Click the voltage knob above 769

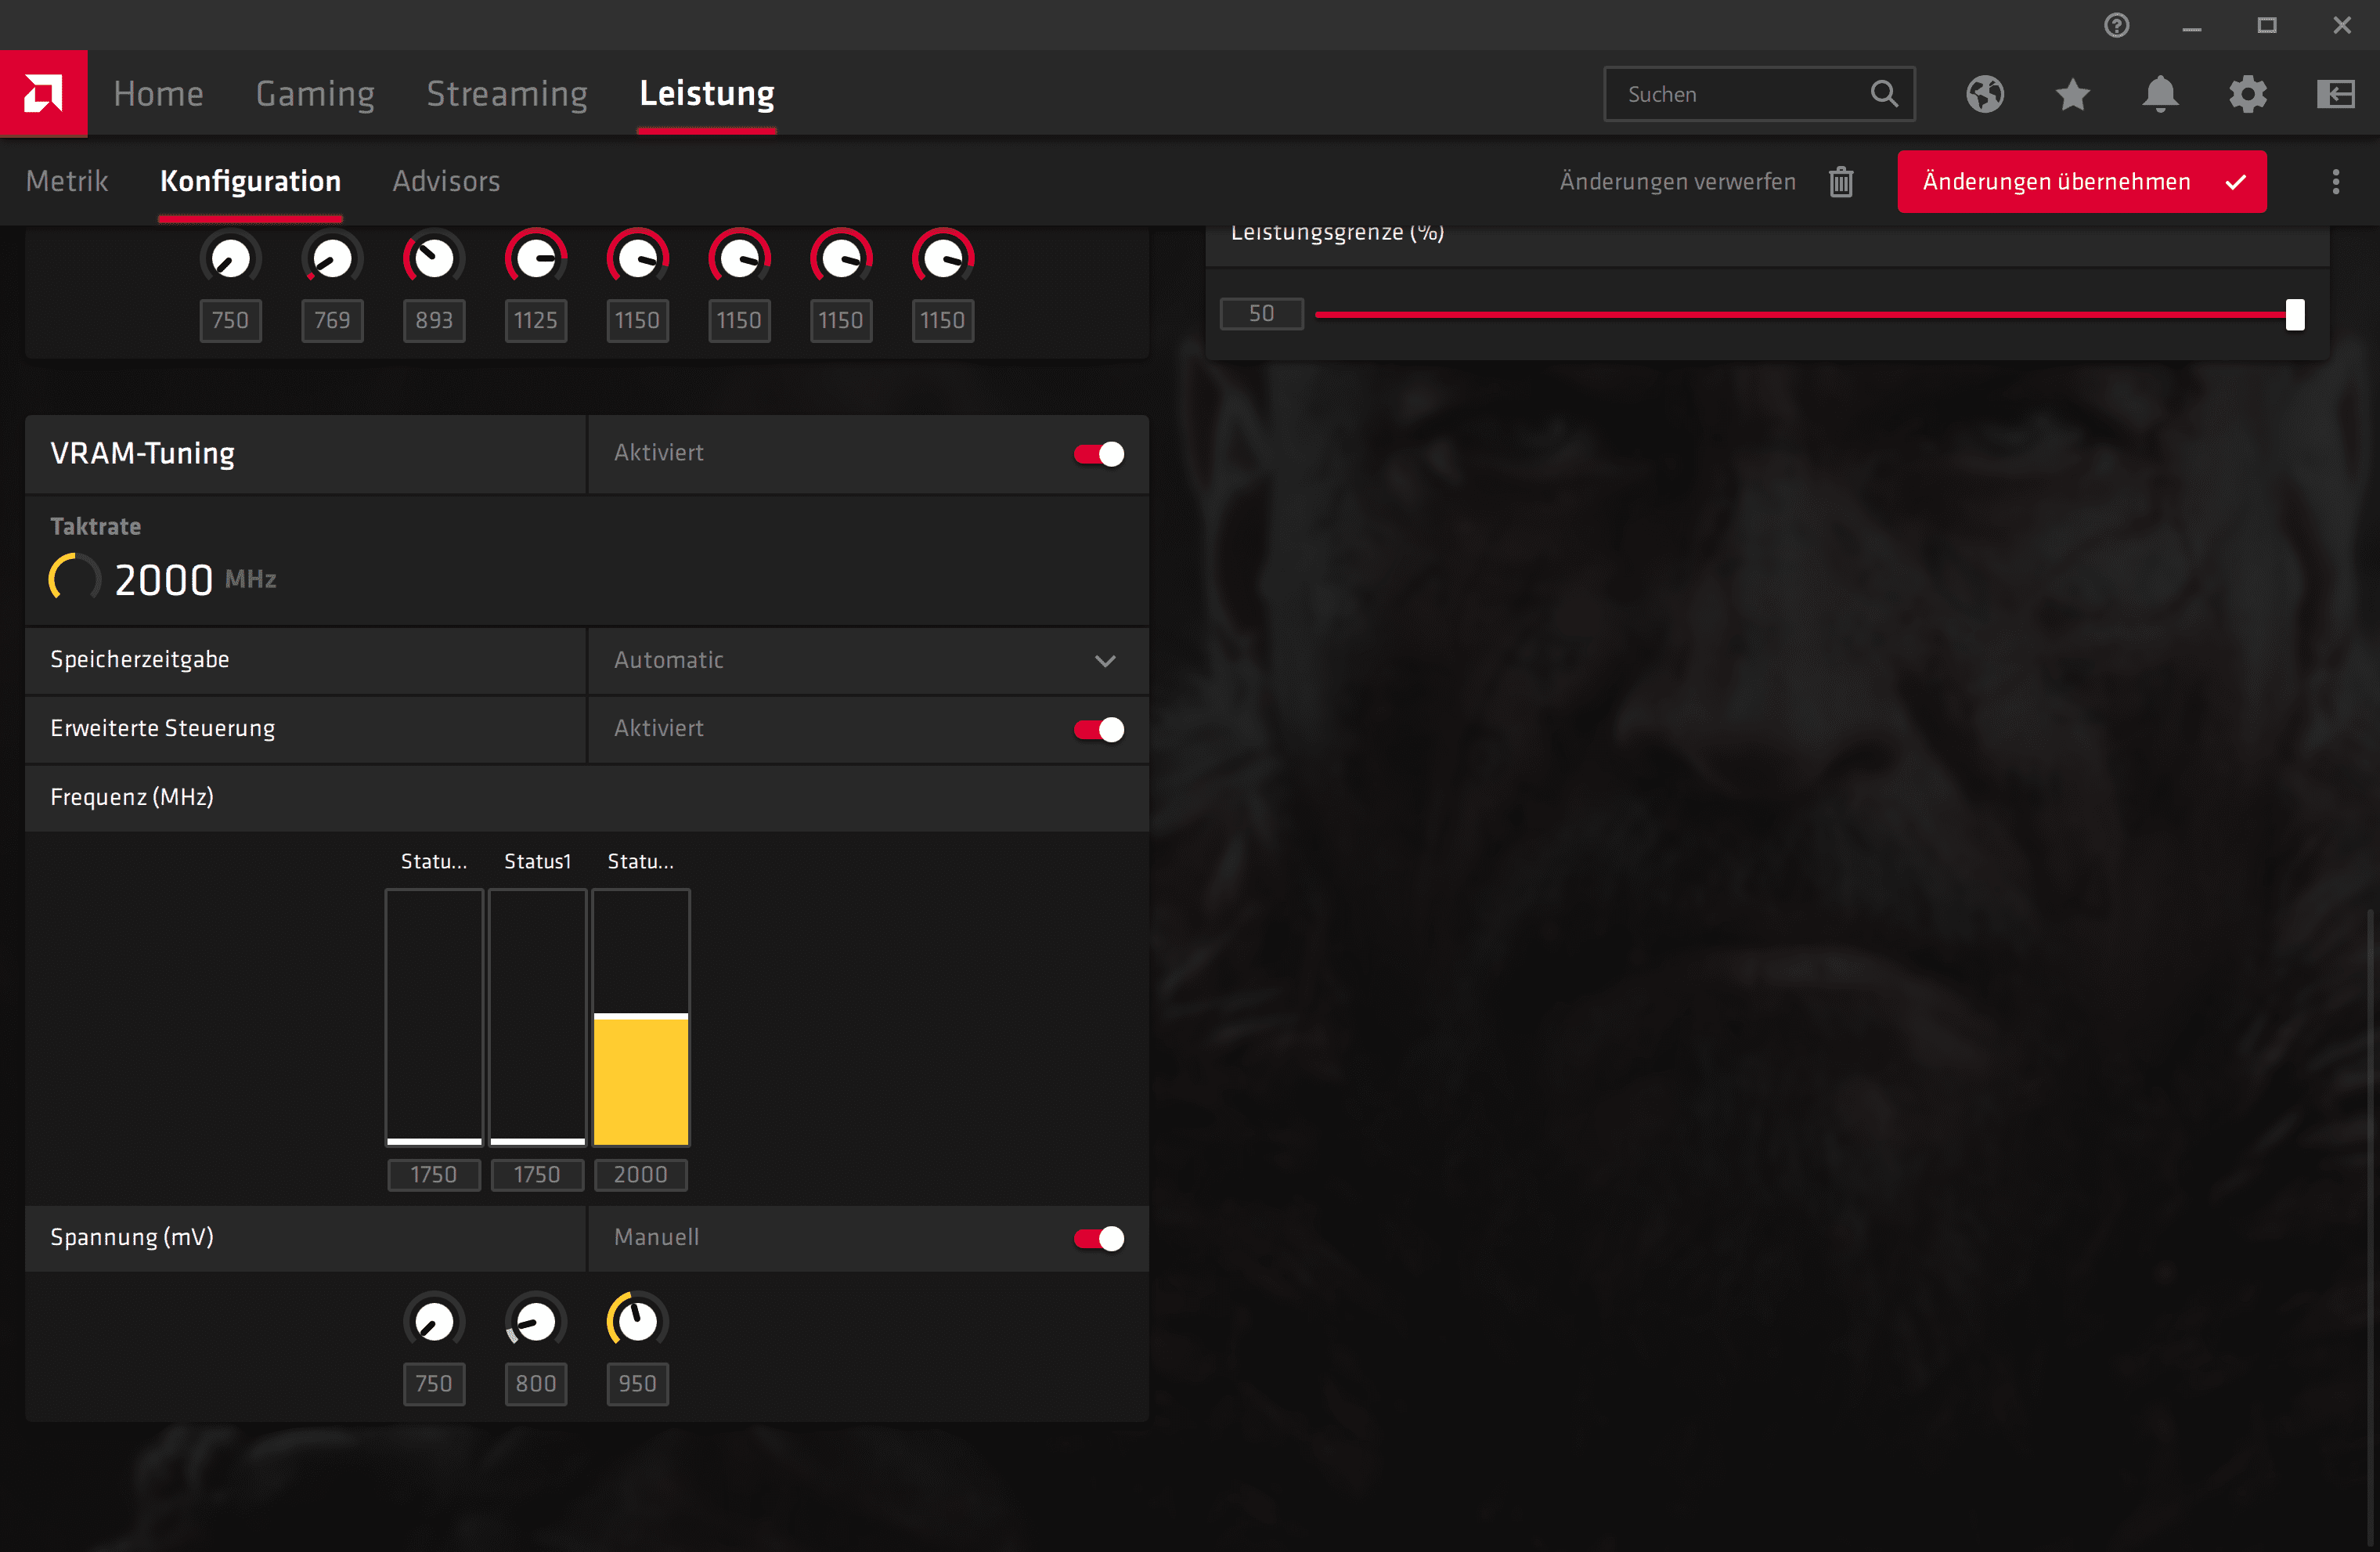click(x=333, y=259)
